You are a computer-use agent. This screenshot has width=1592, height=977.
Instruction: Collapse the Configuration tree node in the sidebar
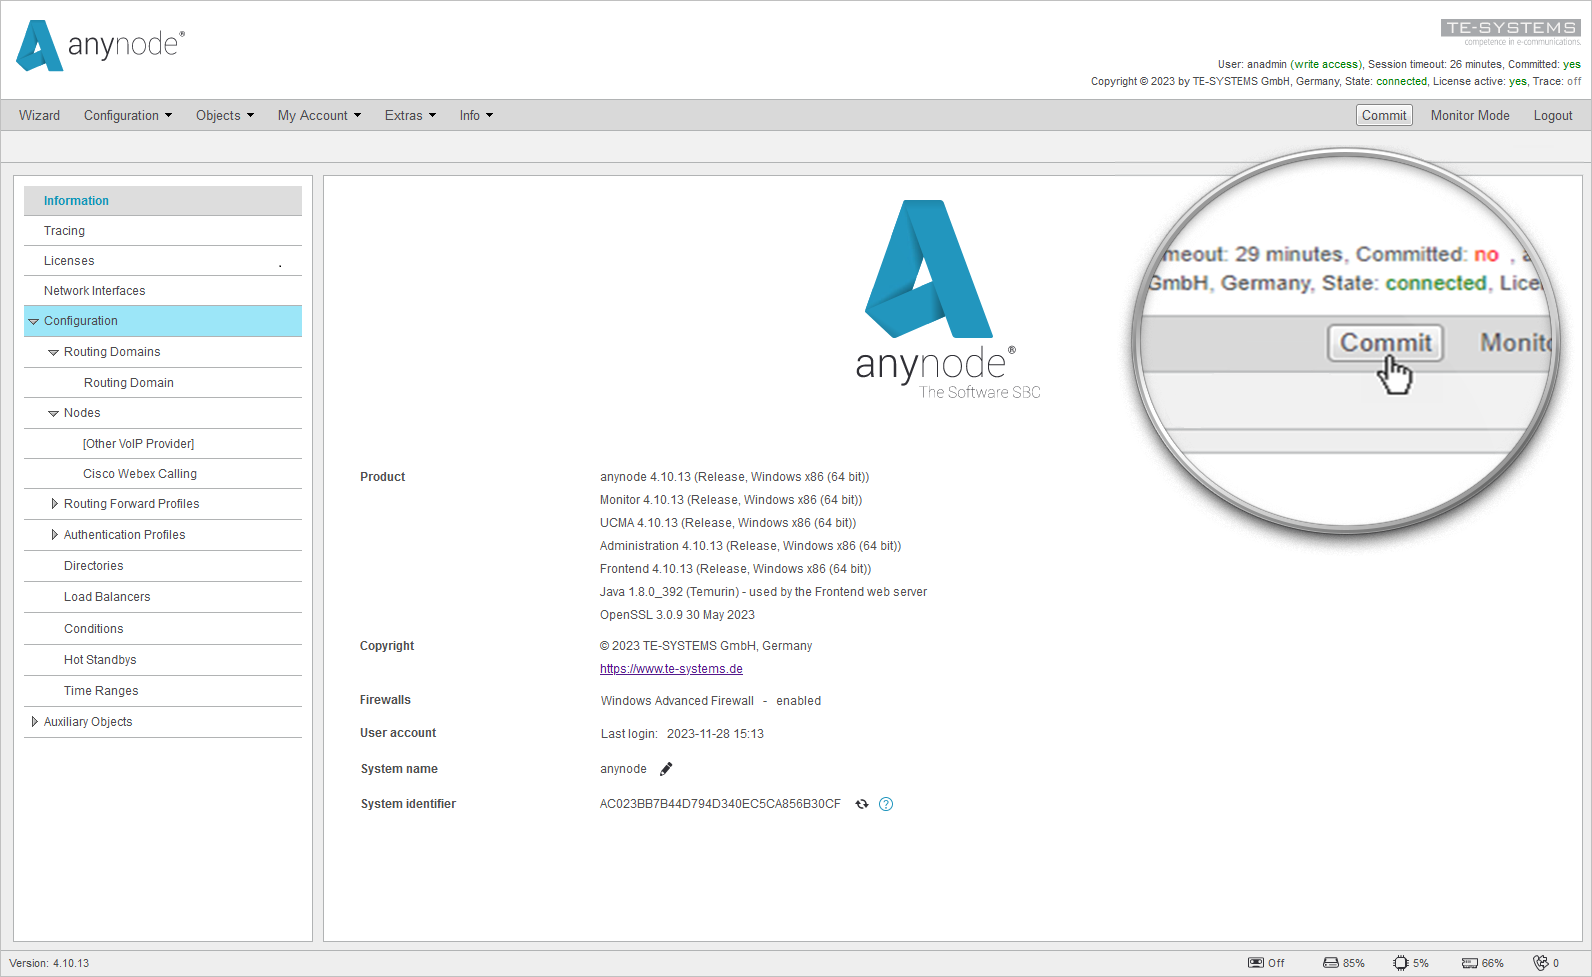coord(34,321)
